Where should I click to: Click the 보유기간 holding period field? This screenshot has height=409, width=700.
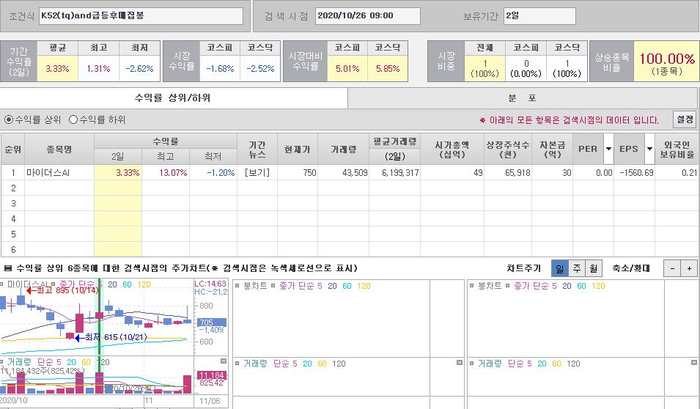tap(539, 16)
